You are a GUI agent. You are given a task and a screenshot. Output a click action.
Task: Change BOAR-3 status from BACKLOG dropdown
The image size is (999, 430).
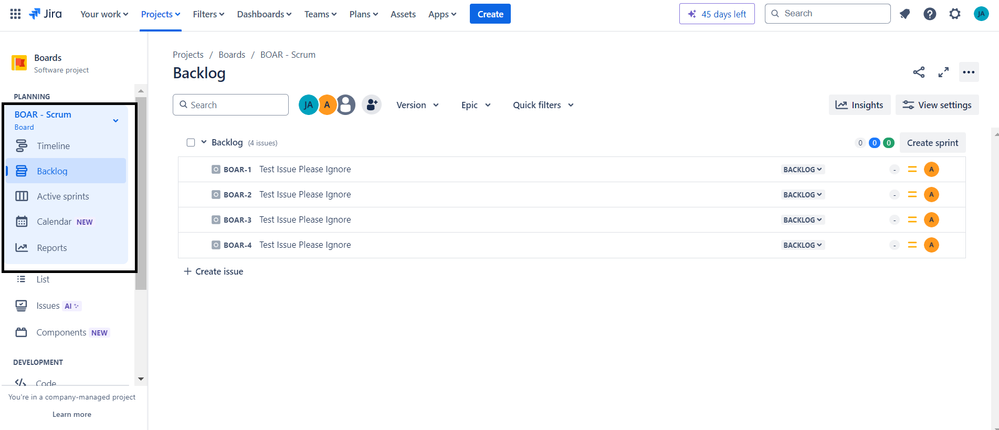[x=803, y=220]
